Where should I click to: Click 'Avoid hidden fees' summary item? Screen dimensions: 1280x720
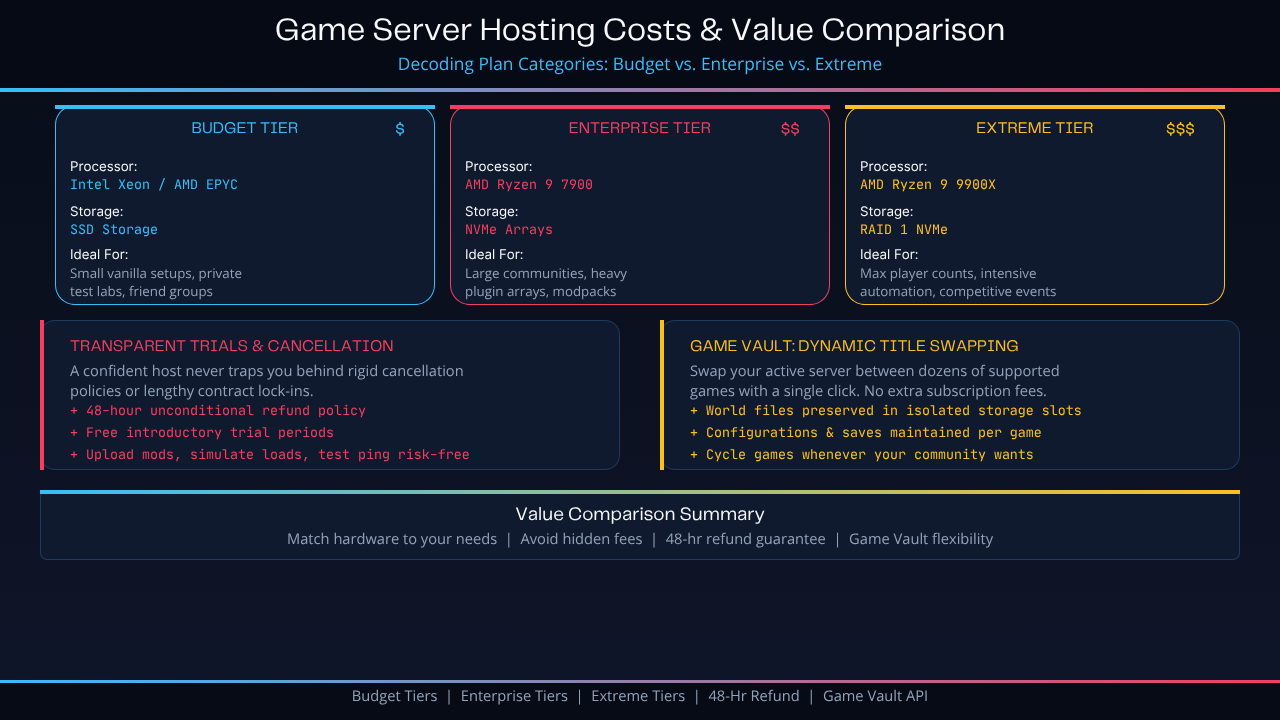click(581, 539)
